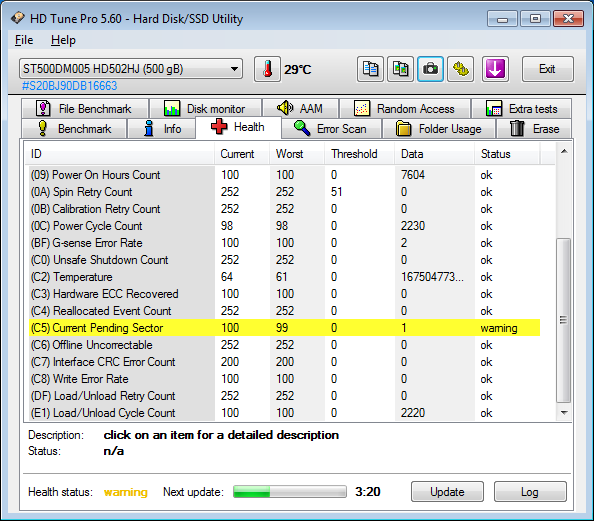Image resolution: width=594 pixels, height=521 pixels.
Task: Click the Log button
Action: tap(530, 492)
